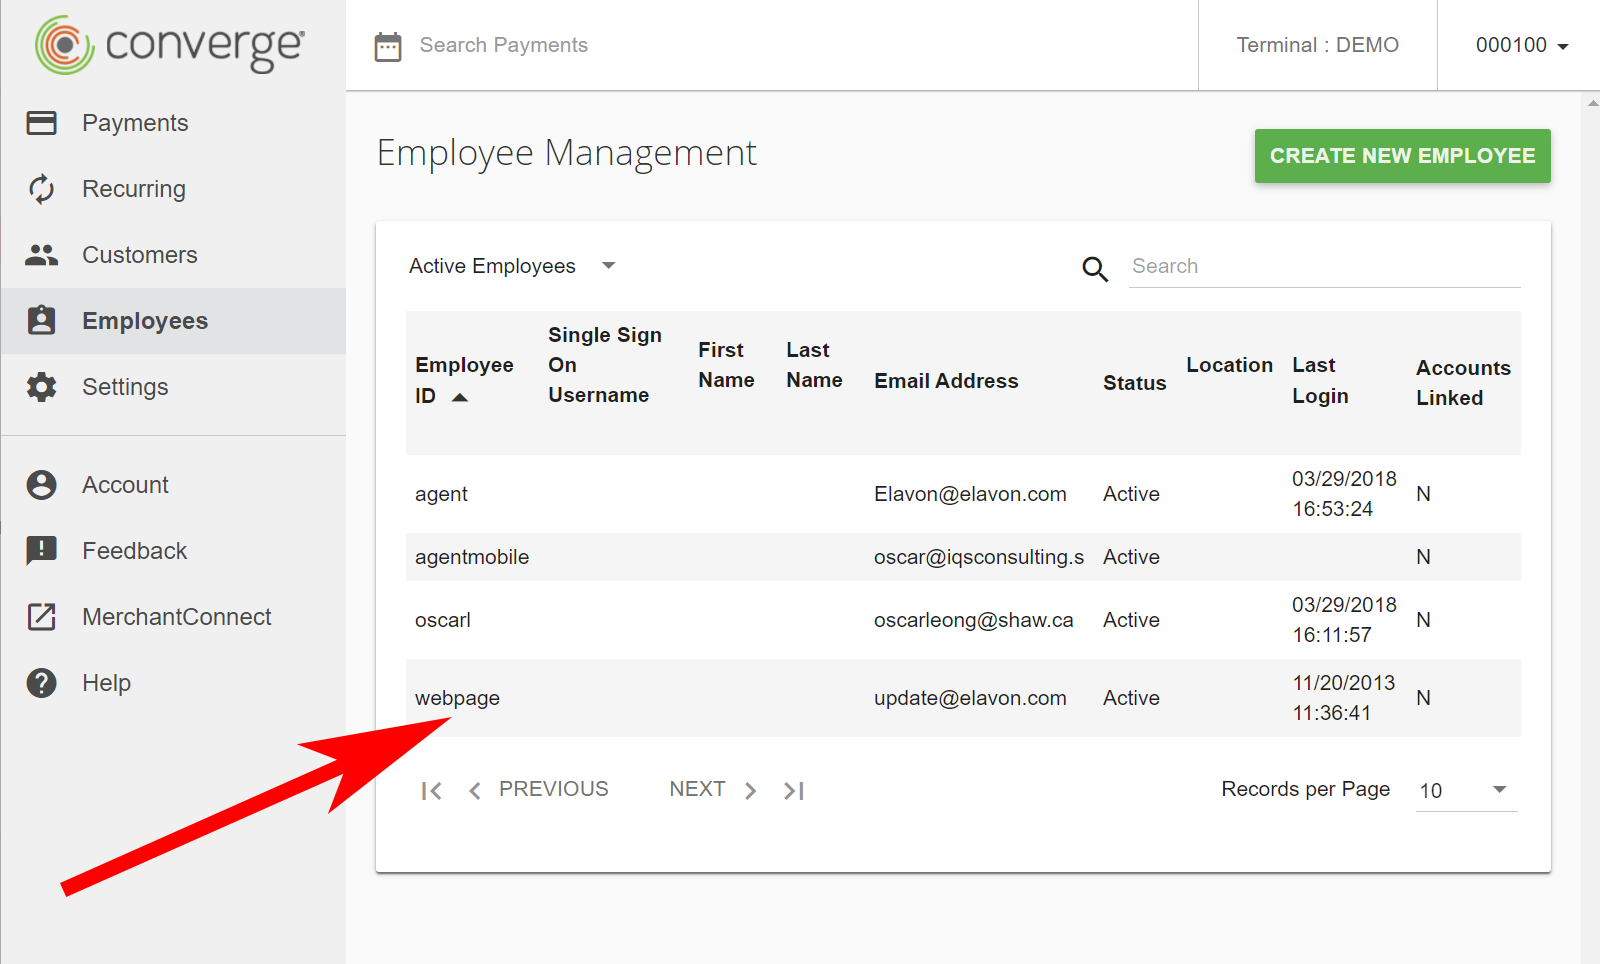Open the 000100 account dropdown

point(1521,45)
